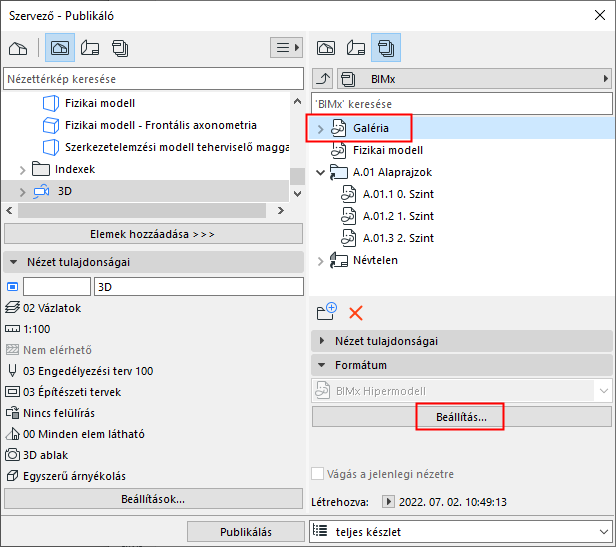Close the Szervező - Publikáló window
This screenshot has height=547, width=616.
(600, 15)
